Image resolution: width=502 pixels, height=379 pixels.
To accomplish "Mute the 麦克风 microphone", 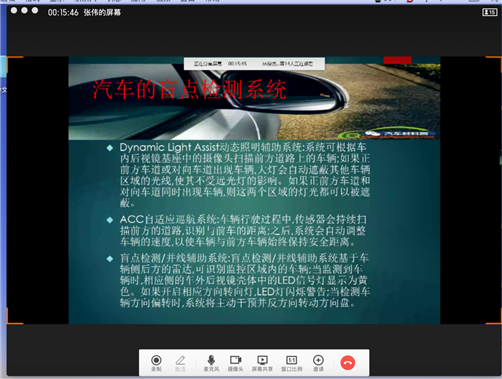I will (x=211, y=363).
